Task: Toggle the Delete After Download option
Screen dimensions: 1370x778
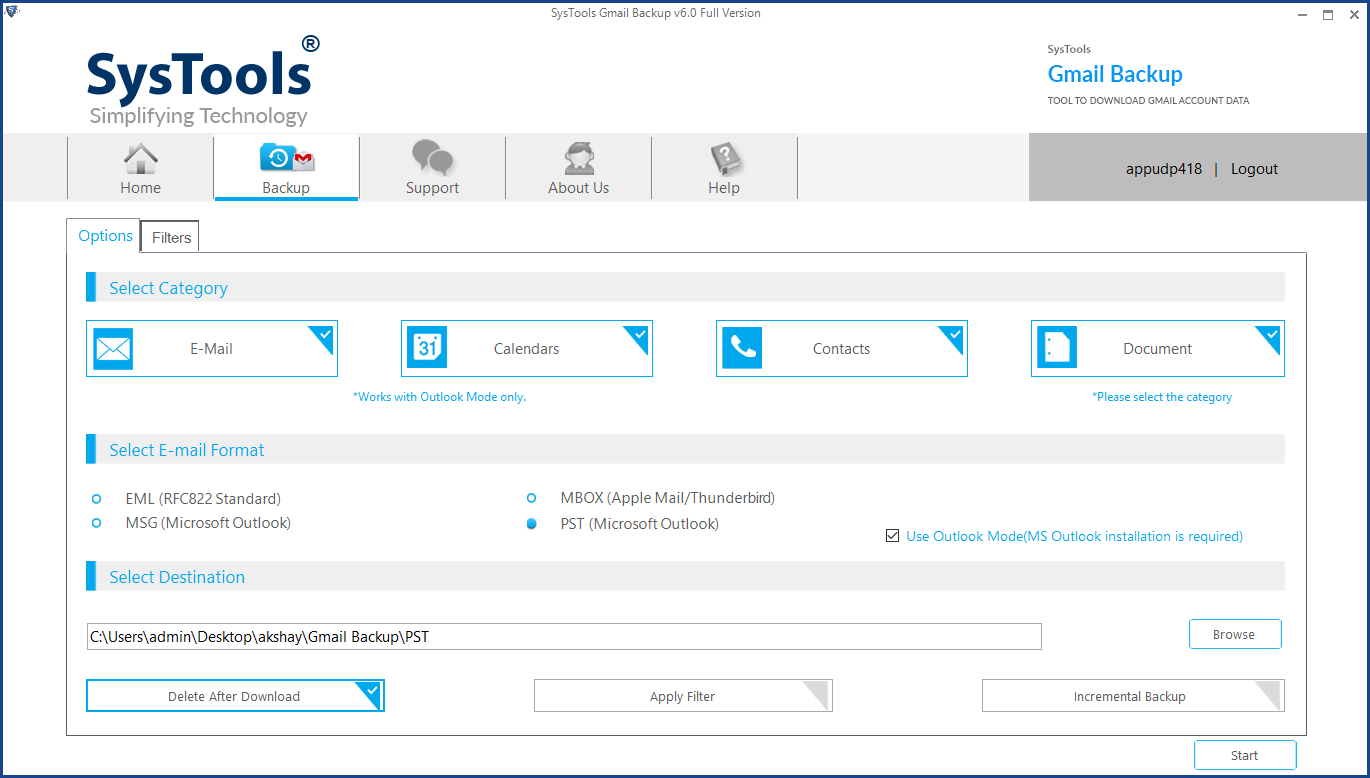Action: tap(235, 696)
